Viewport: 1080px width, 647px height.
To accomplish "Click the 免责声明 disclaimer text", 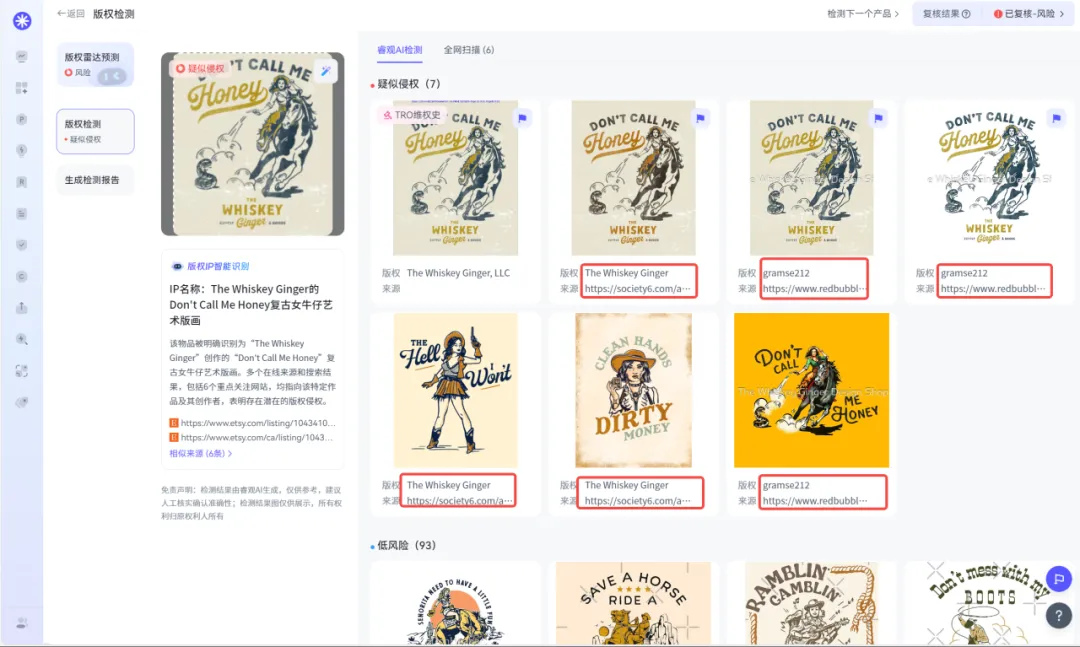I will pyautogui.click(x=251, y=503).
